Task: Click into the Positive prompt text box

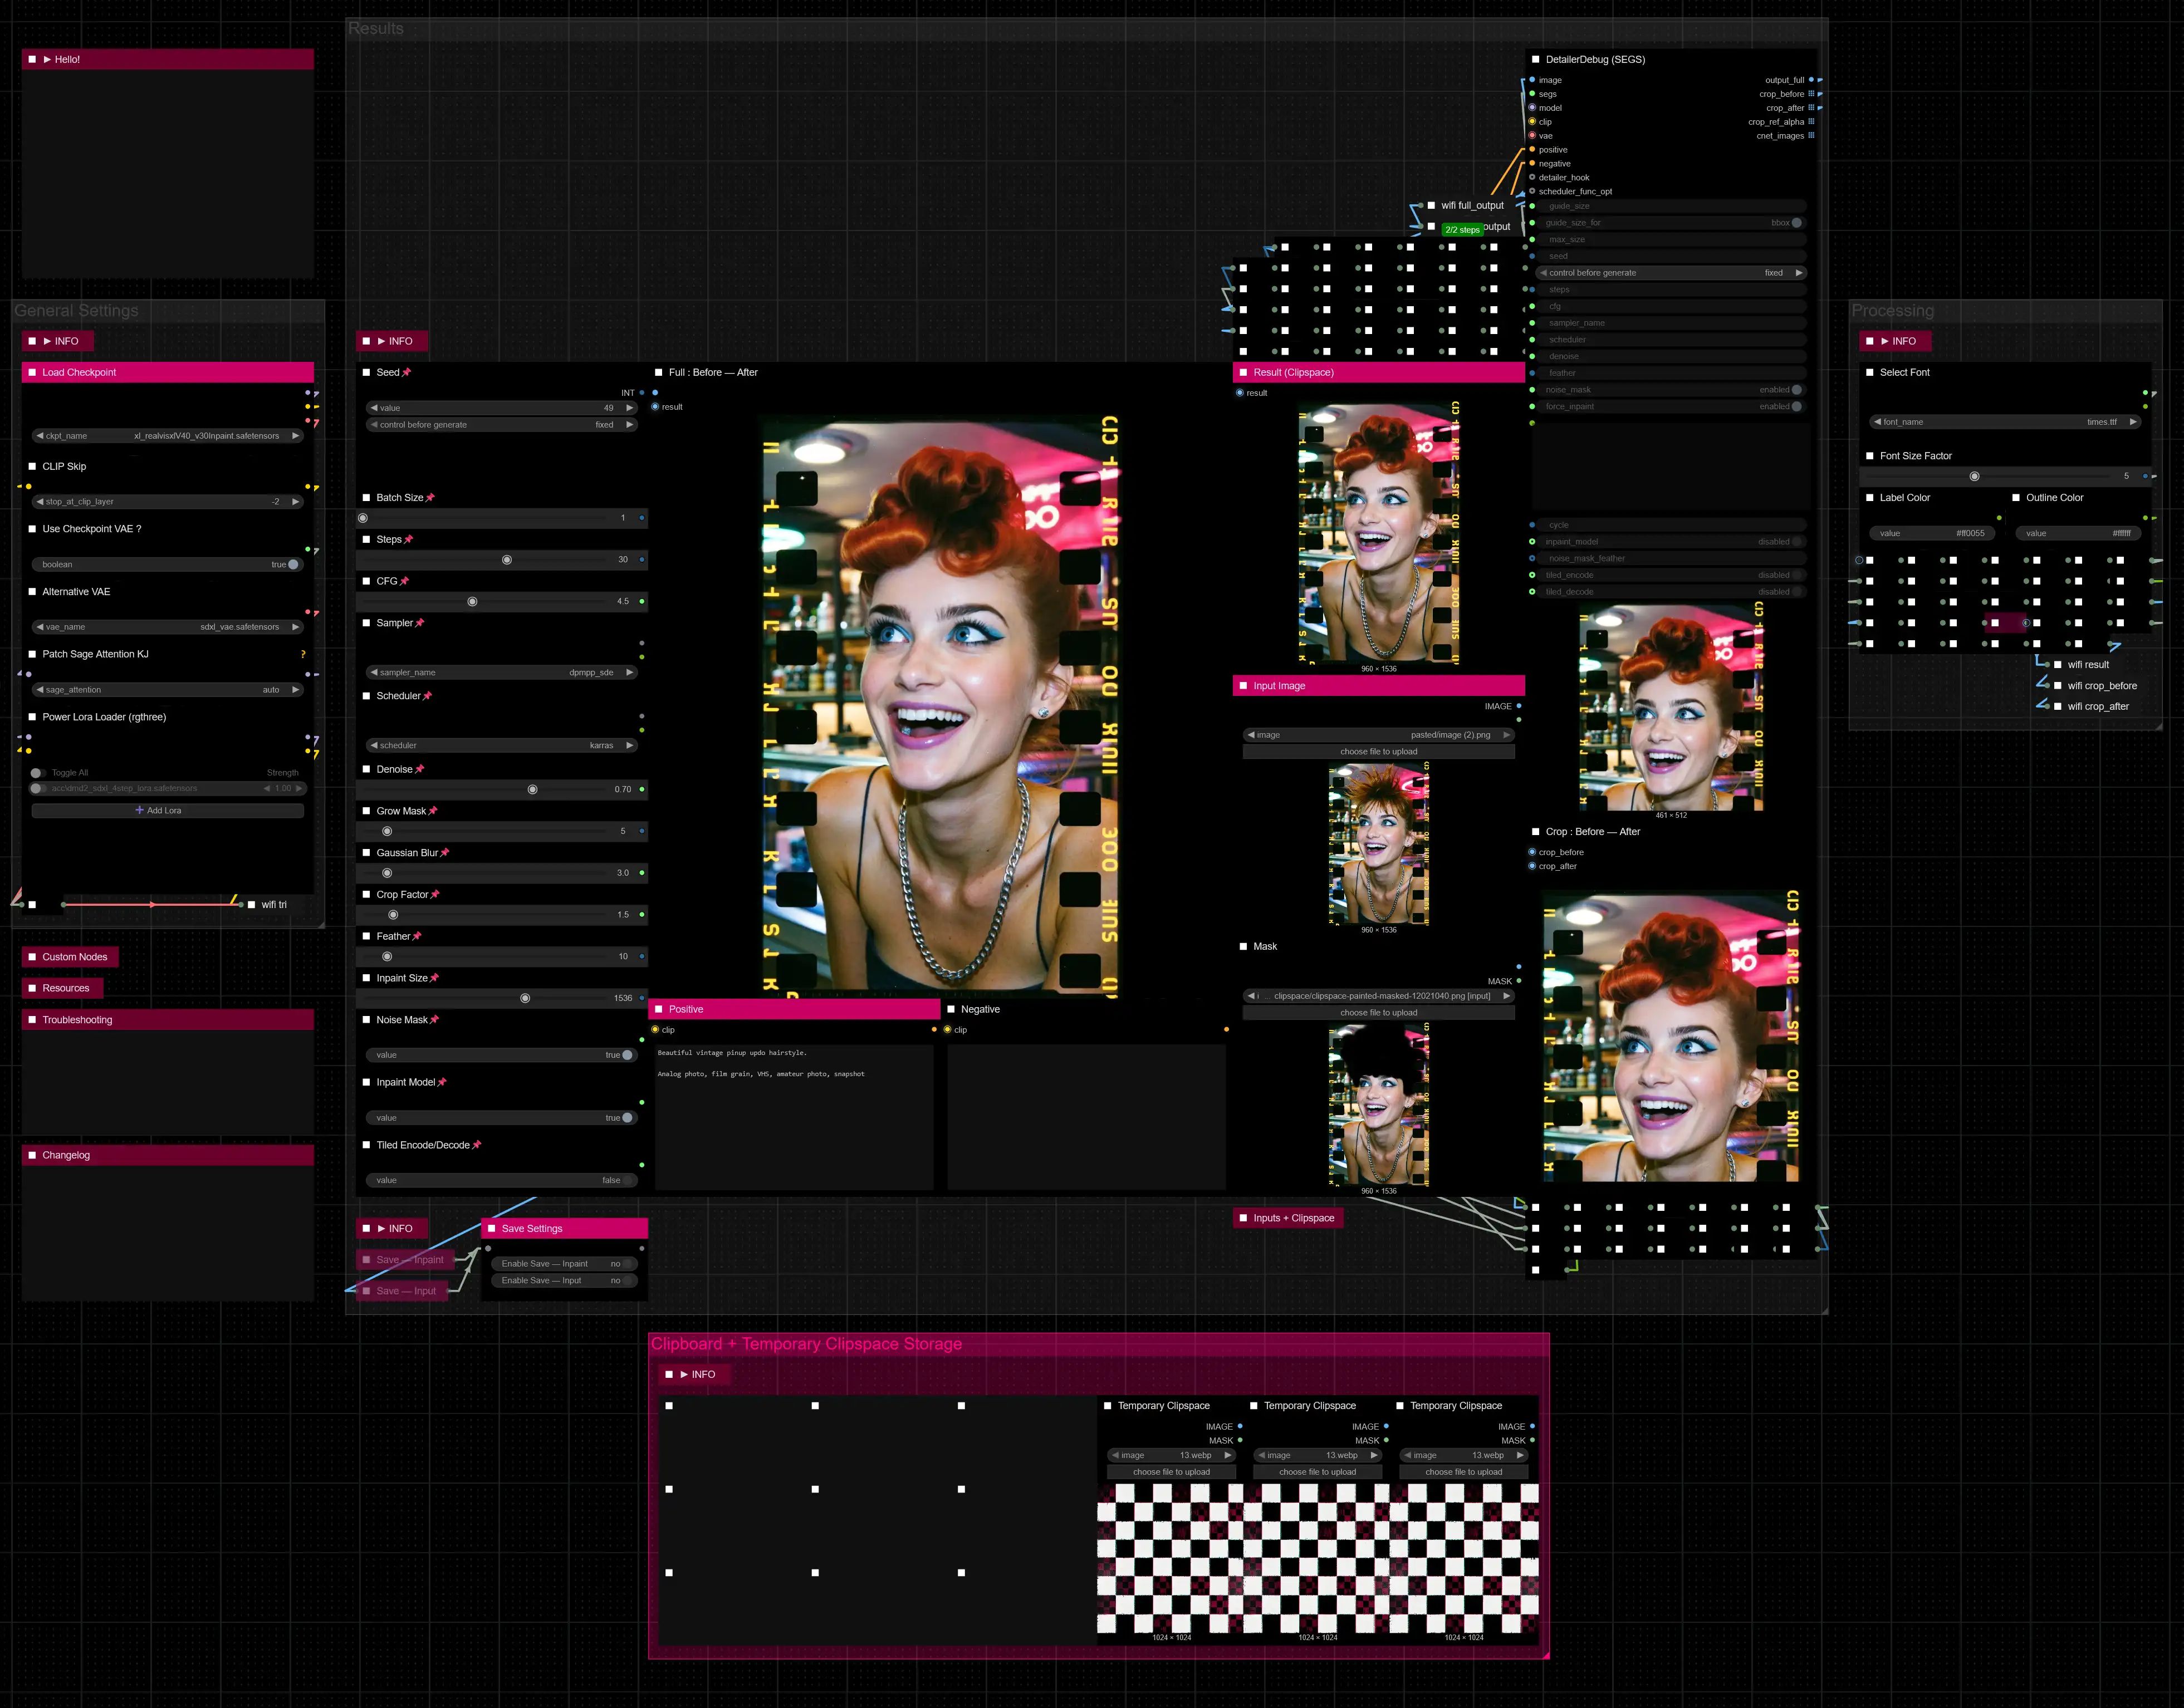Action: pyautogui.click(x=793, y=1115)
